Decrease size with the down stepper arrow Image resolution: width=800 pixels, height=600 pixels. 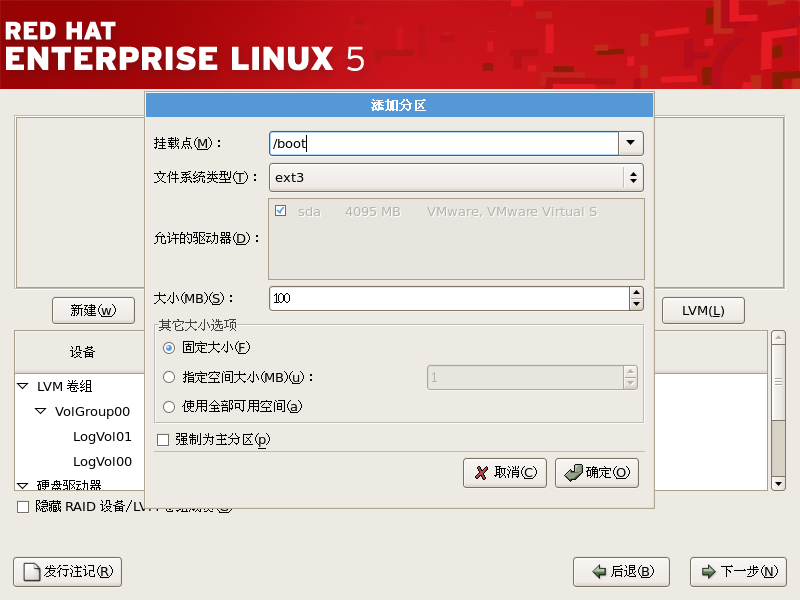click(636, 305)
